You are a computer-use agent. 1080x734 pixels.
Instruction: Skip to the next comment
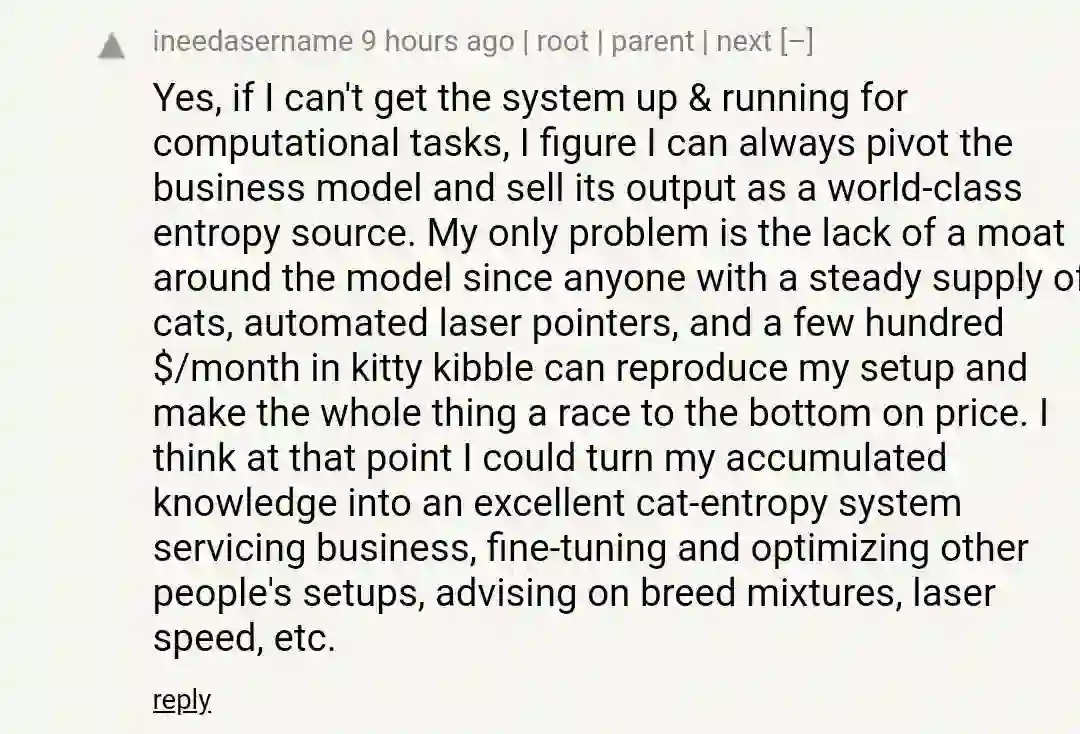click(743, 42)
